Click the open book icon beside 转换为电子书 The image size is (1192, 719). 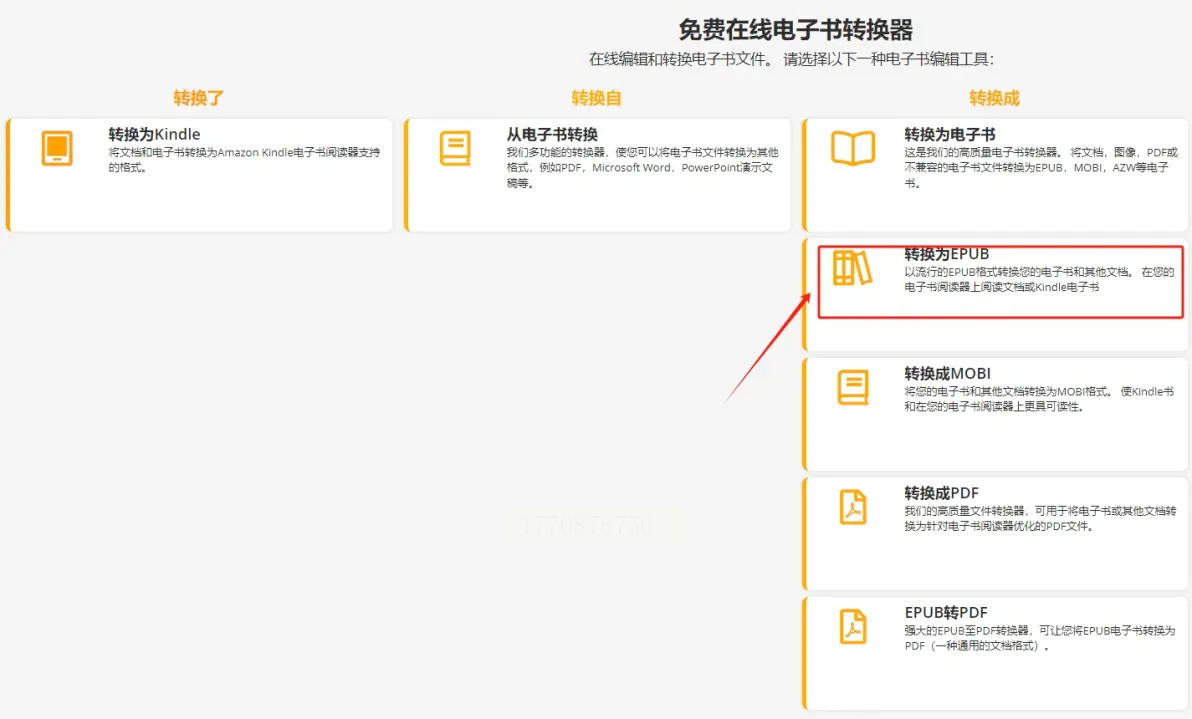853,148
